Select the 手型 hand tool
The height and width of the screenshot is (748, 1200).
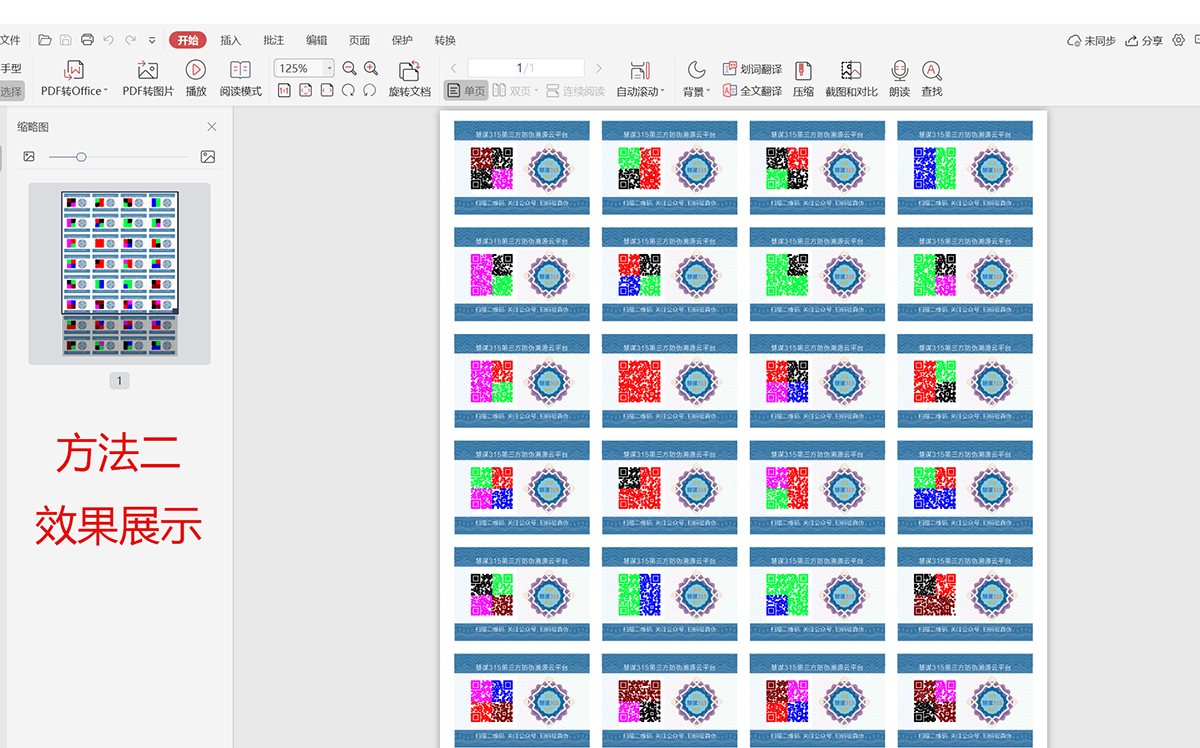pyautogui.click(x=11, y=68)
